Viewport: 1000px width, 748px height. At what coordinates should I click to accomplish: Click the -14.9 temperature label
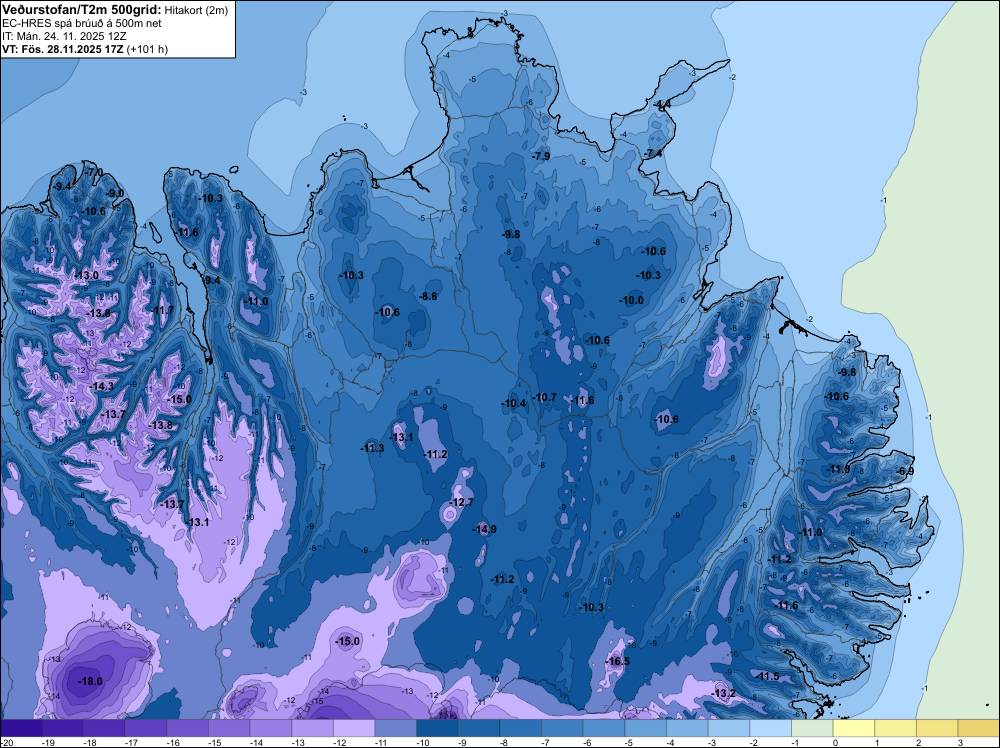click(x=484, y=529)
